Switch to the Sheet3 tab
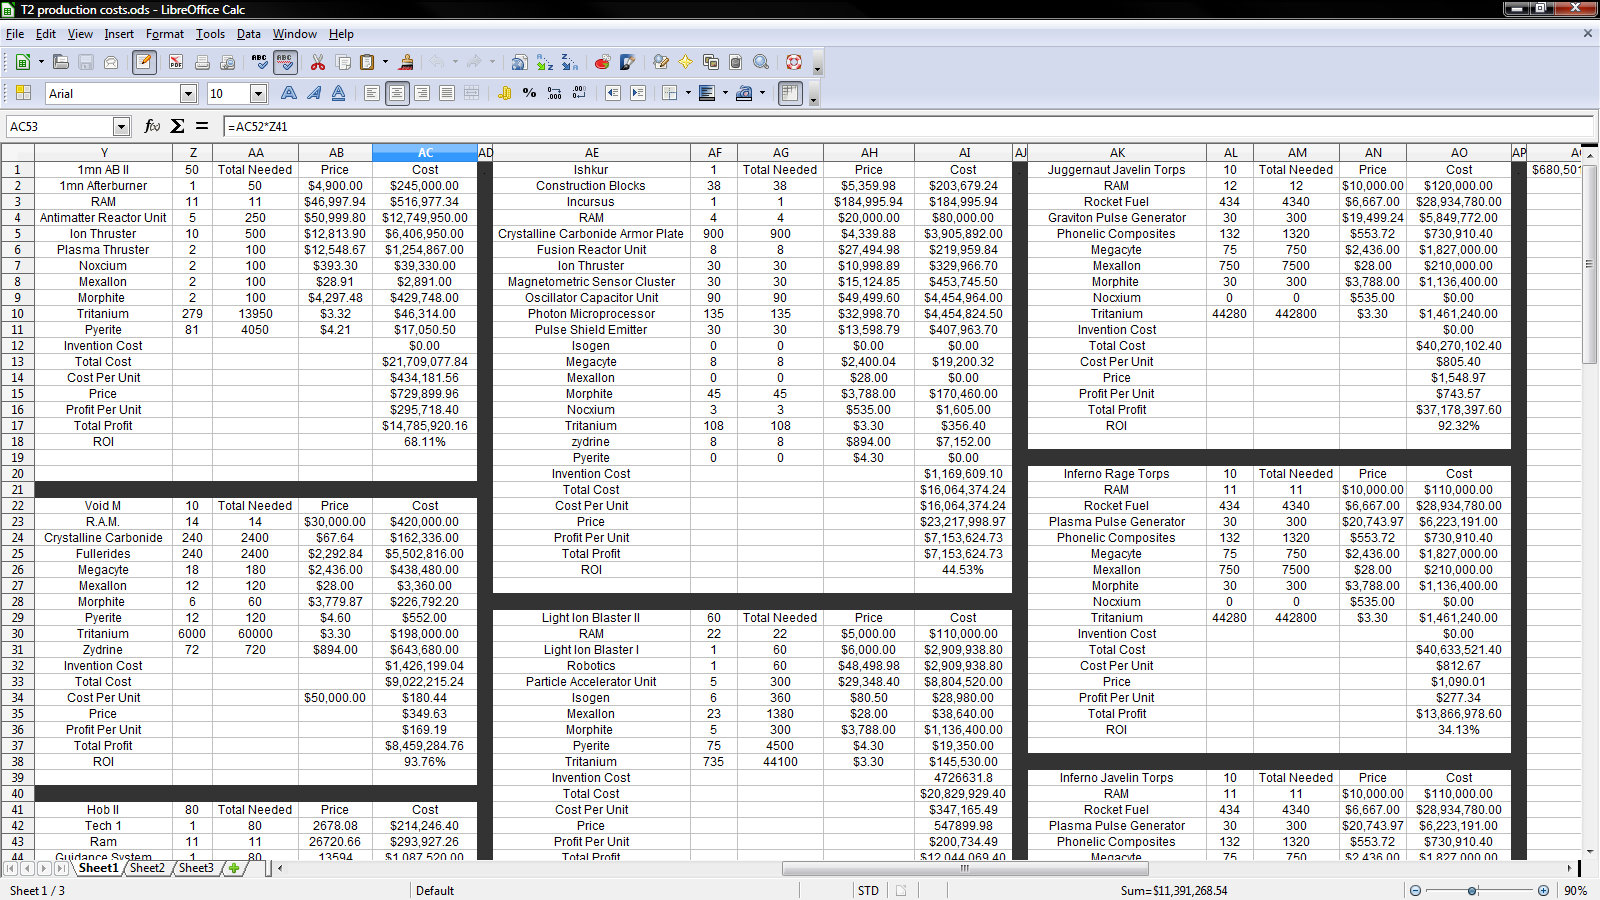 196,868
